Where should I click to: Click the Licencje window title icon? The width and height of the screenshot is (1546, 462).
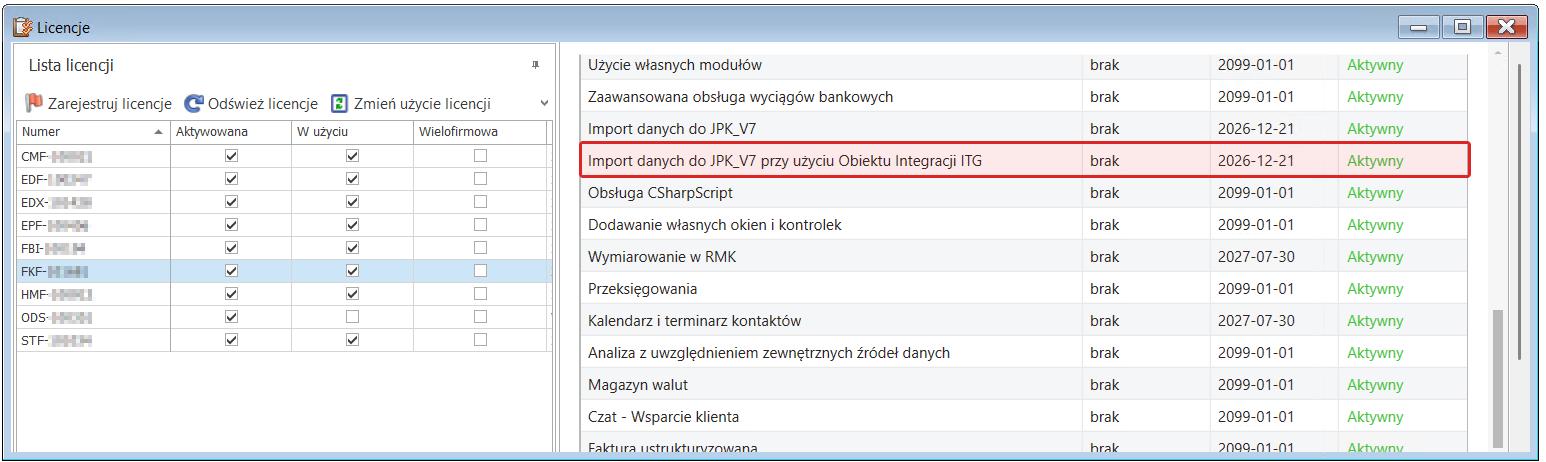(x=23, y=27)
